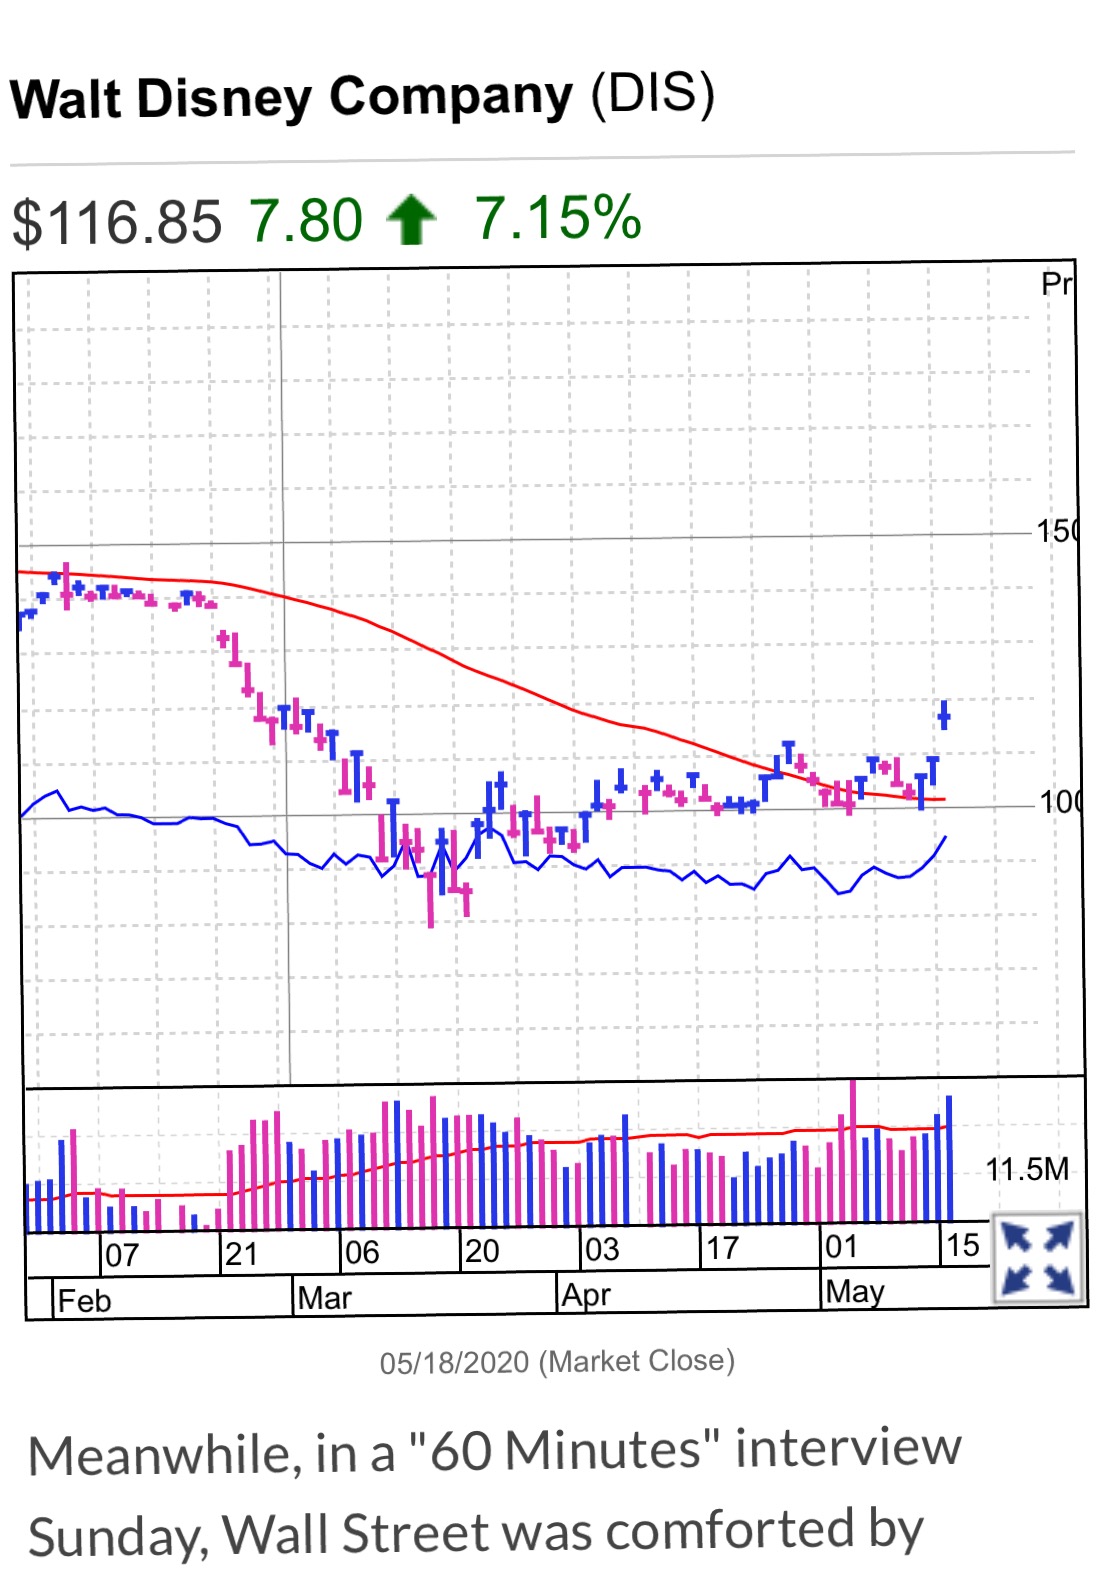Image resolution: width=1096 pixels, height=1571 pixels.
Task: Expand the stock chart to fullscreen
Action: coord(1039,1259)
